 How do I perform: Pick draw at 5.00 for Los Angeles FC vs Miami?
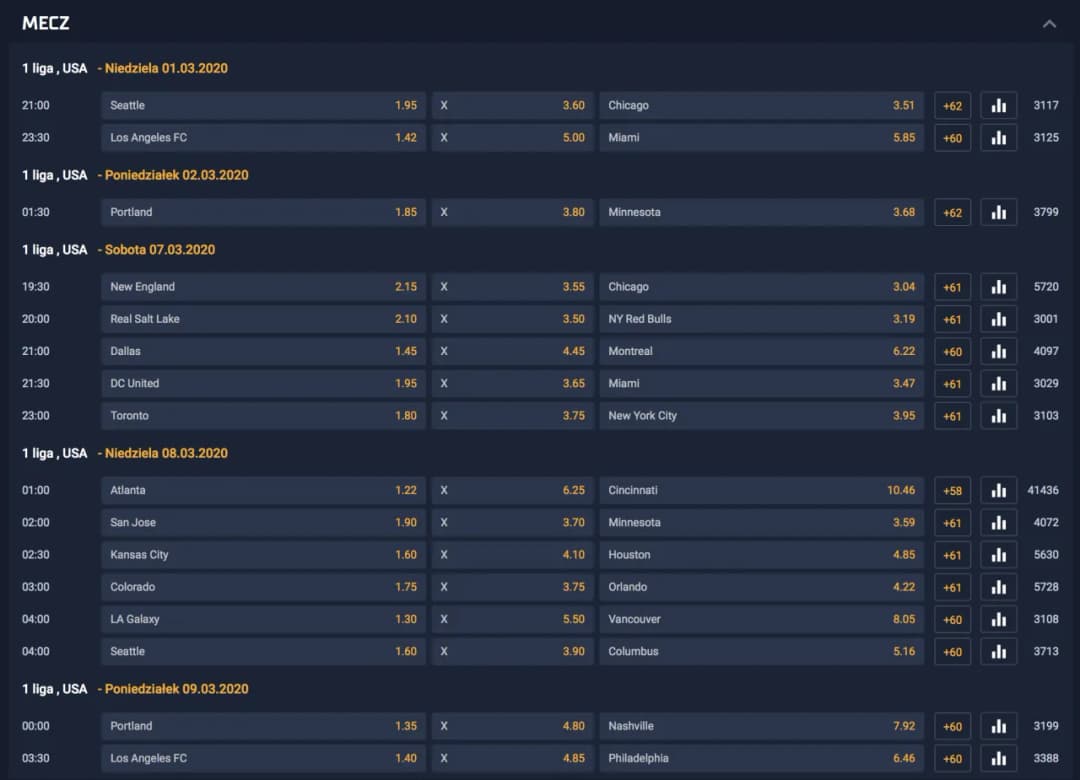(513, 138)
